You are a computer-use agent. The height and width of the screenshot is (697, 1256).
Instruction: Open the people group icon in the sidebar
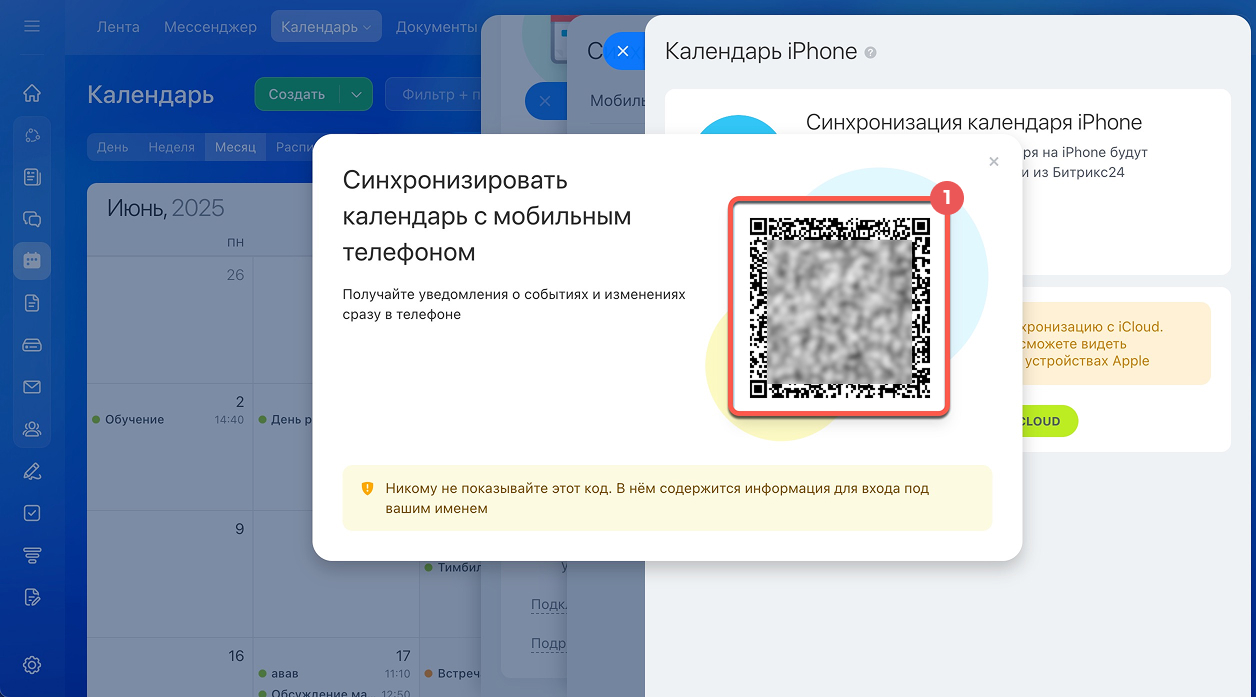pyautogui.click(x=32, y=429)
